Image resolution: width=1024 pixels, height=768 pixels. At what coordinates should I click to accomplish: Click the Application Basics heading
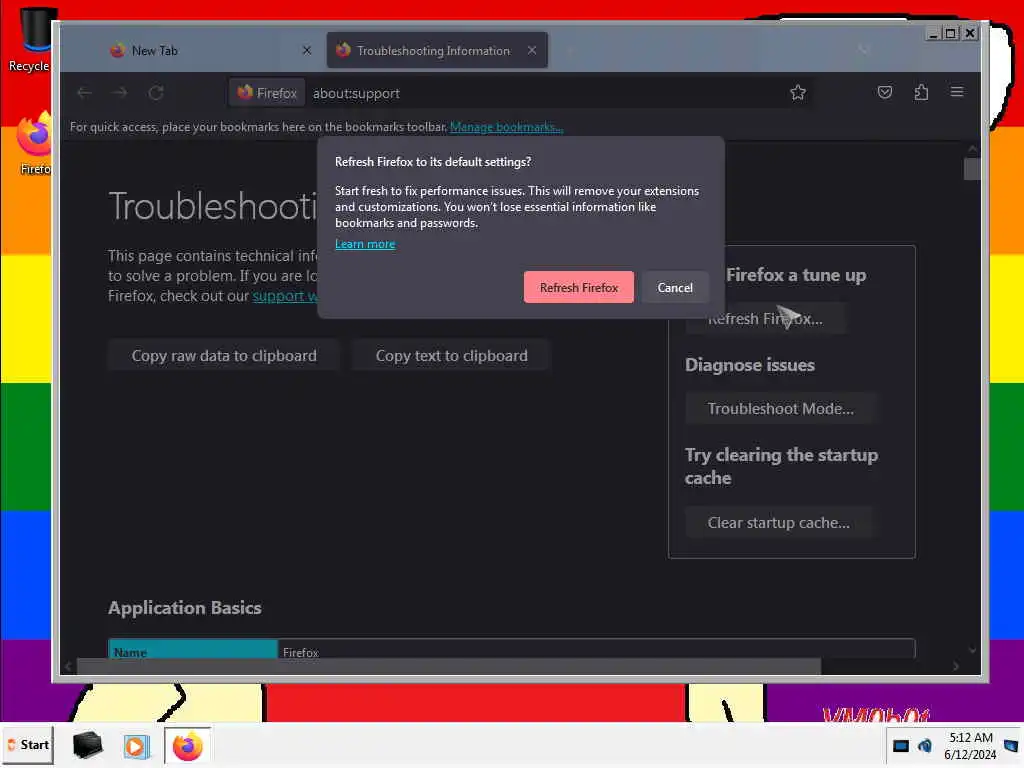click(x=185, y=607)
